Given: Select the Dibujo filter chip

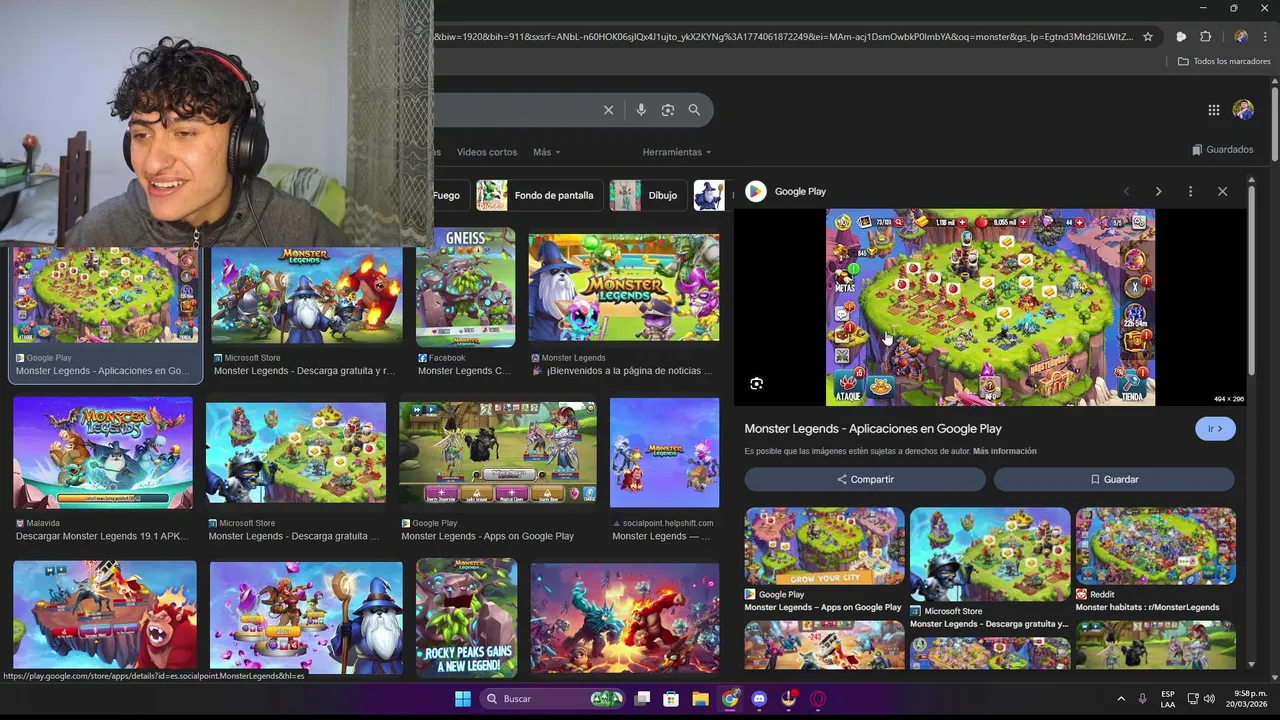Looking at the screenshot, I should pos(646,195).
